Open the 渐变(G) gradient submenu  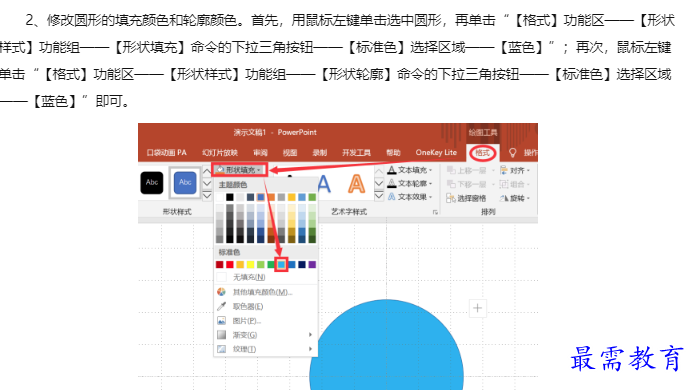pyautogui.click(x=266, y=335)
